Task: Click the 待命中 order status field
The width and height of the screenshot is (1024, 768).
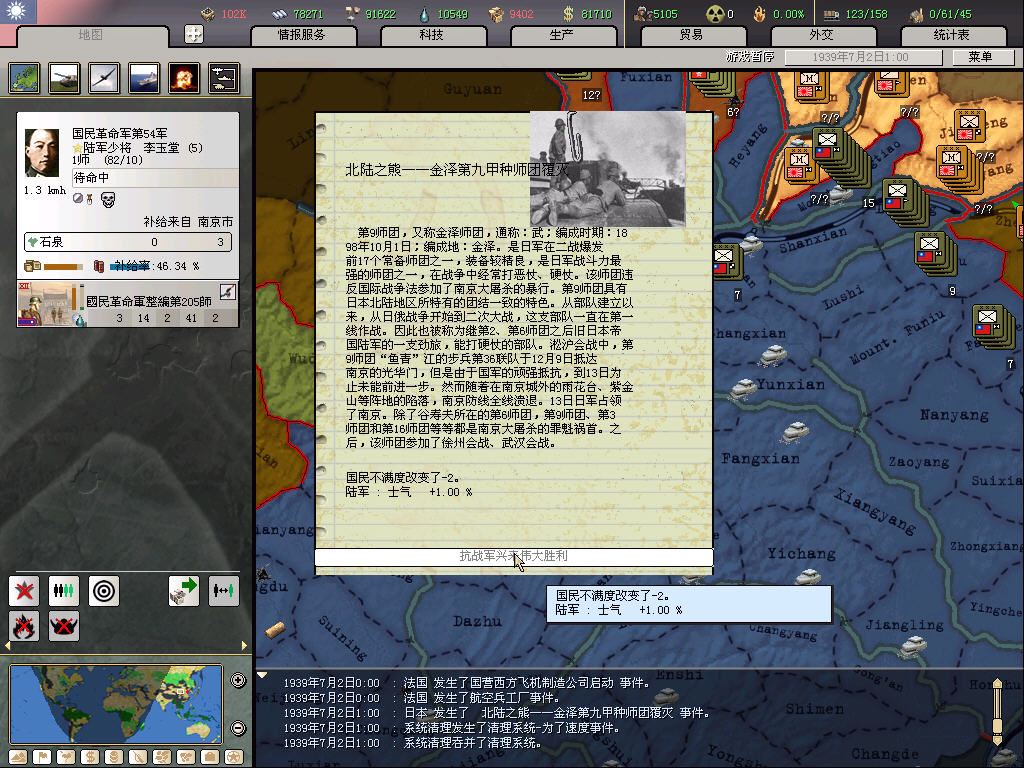Action: click(155, 178)
